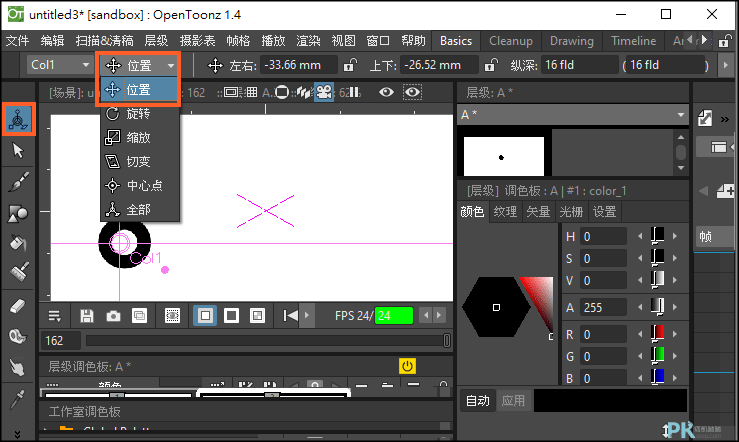Image resolution: width=739 pixels, height=442 pixels.
Task: Choose 位置 in the open dropdown list
Action: point(140,90)
